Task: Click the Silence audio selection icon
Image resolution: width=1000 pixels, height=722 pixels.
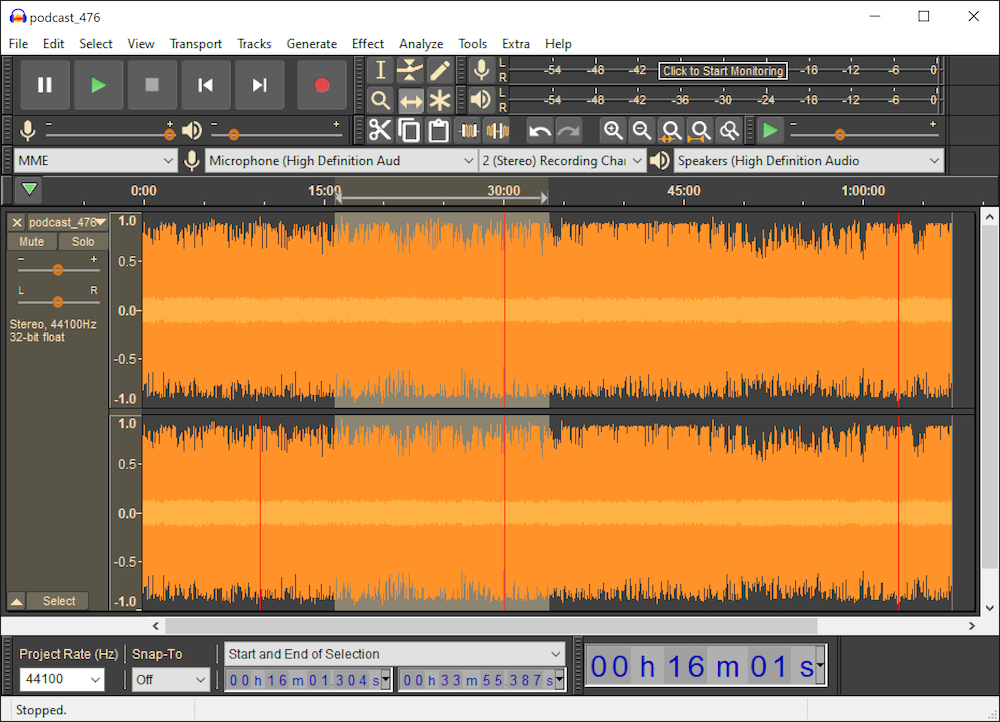Action: 497,131
